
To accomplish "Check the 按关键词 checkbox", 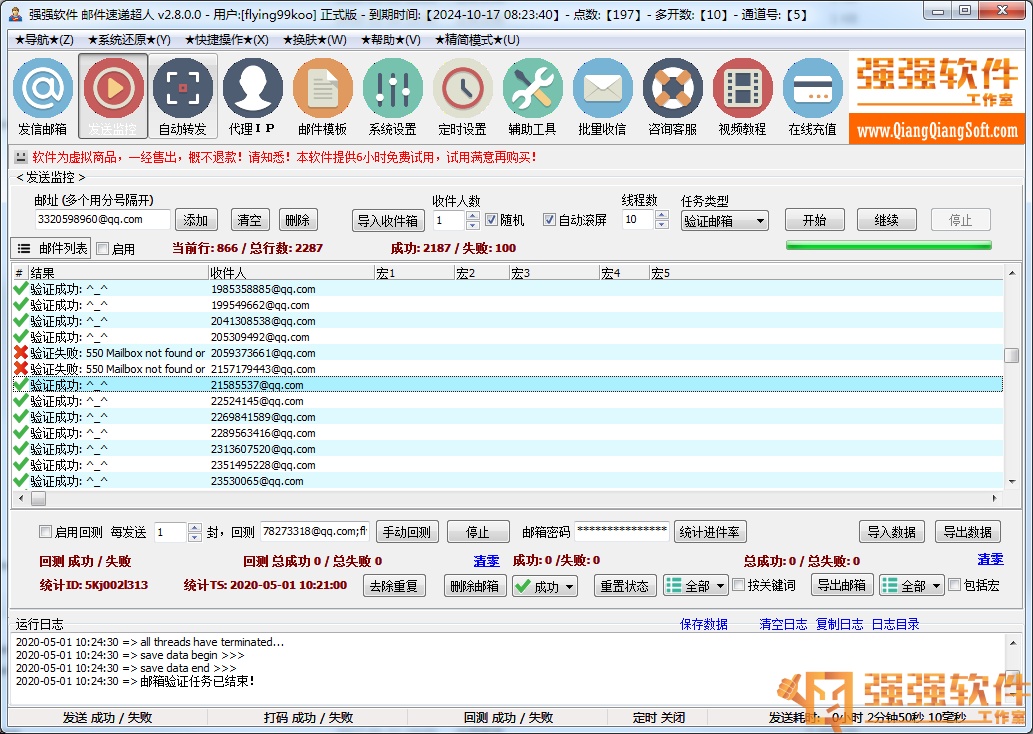I will click(739, 584).
